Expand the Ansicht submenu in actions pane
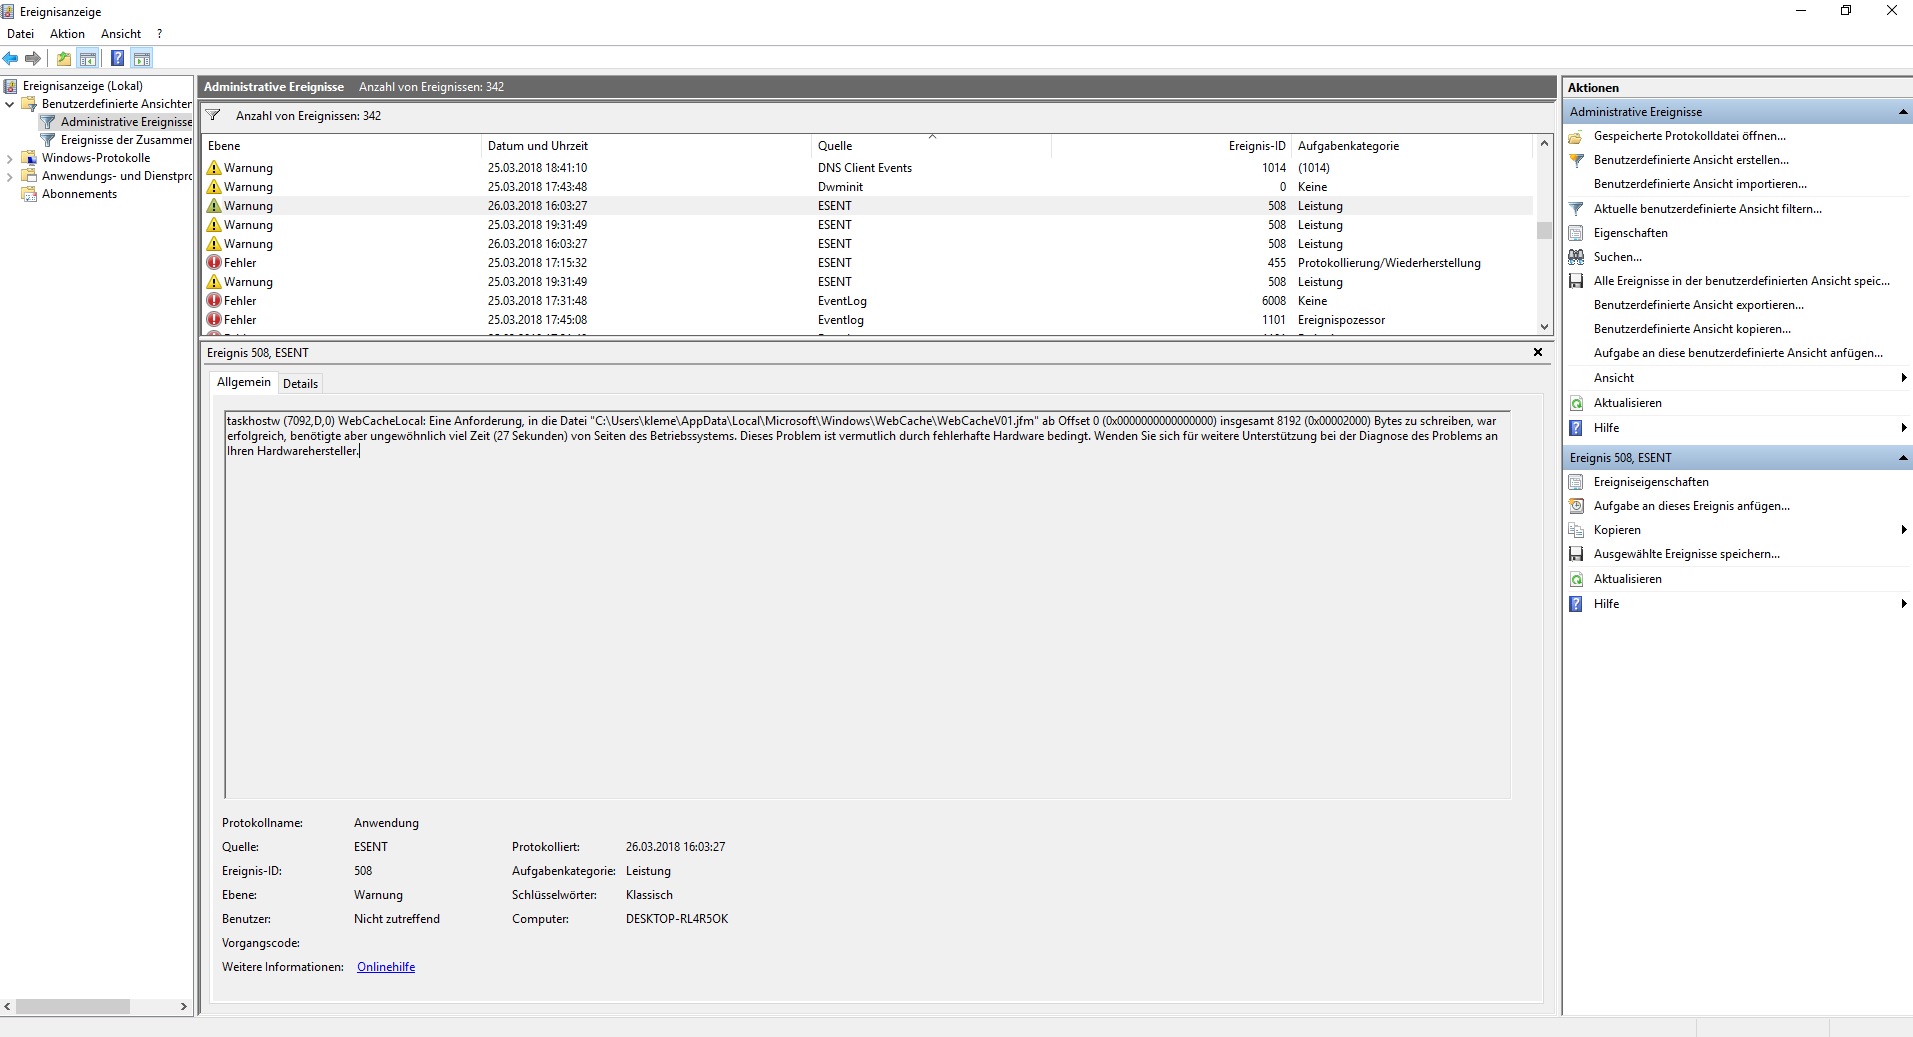Screen dimensions: 1913x1037 (x=1903, y=378)
